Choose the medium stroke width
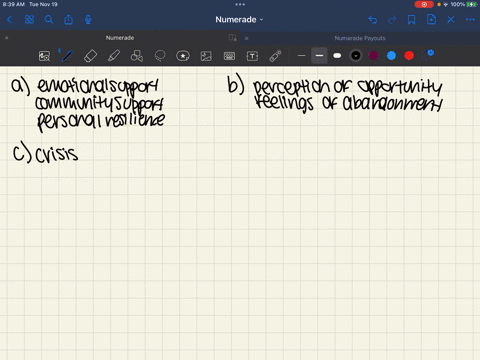Viewport: 480px width, 360px height. (x=319, y=56)
